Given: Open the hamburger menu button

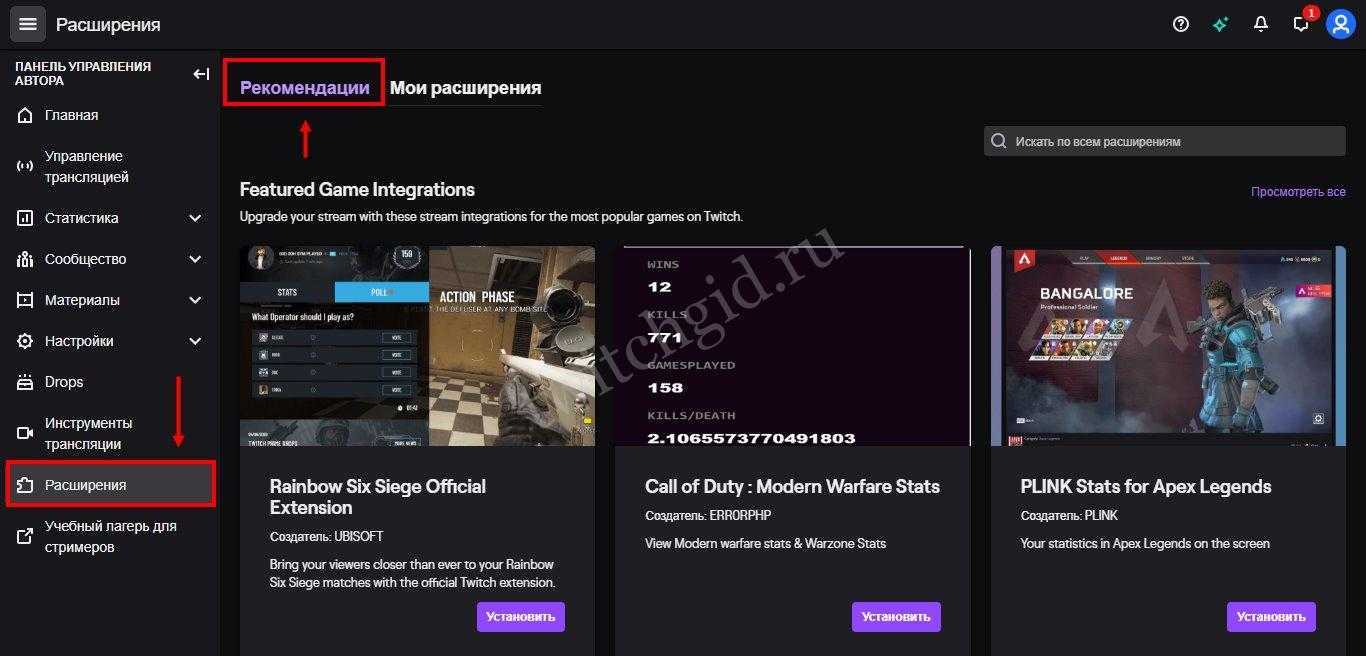Looking at the screenshot, I should point(27,24).
